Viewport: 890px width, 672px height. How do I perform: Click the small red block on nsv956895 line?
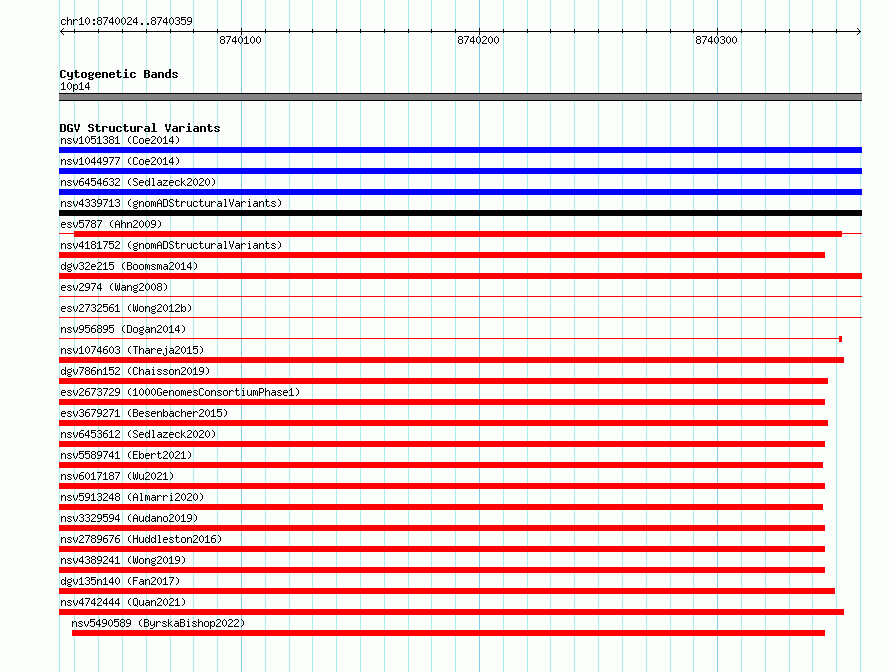tap(841, 339)
